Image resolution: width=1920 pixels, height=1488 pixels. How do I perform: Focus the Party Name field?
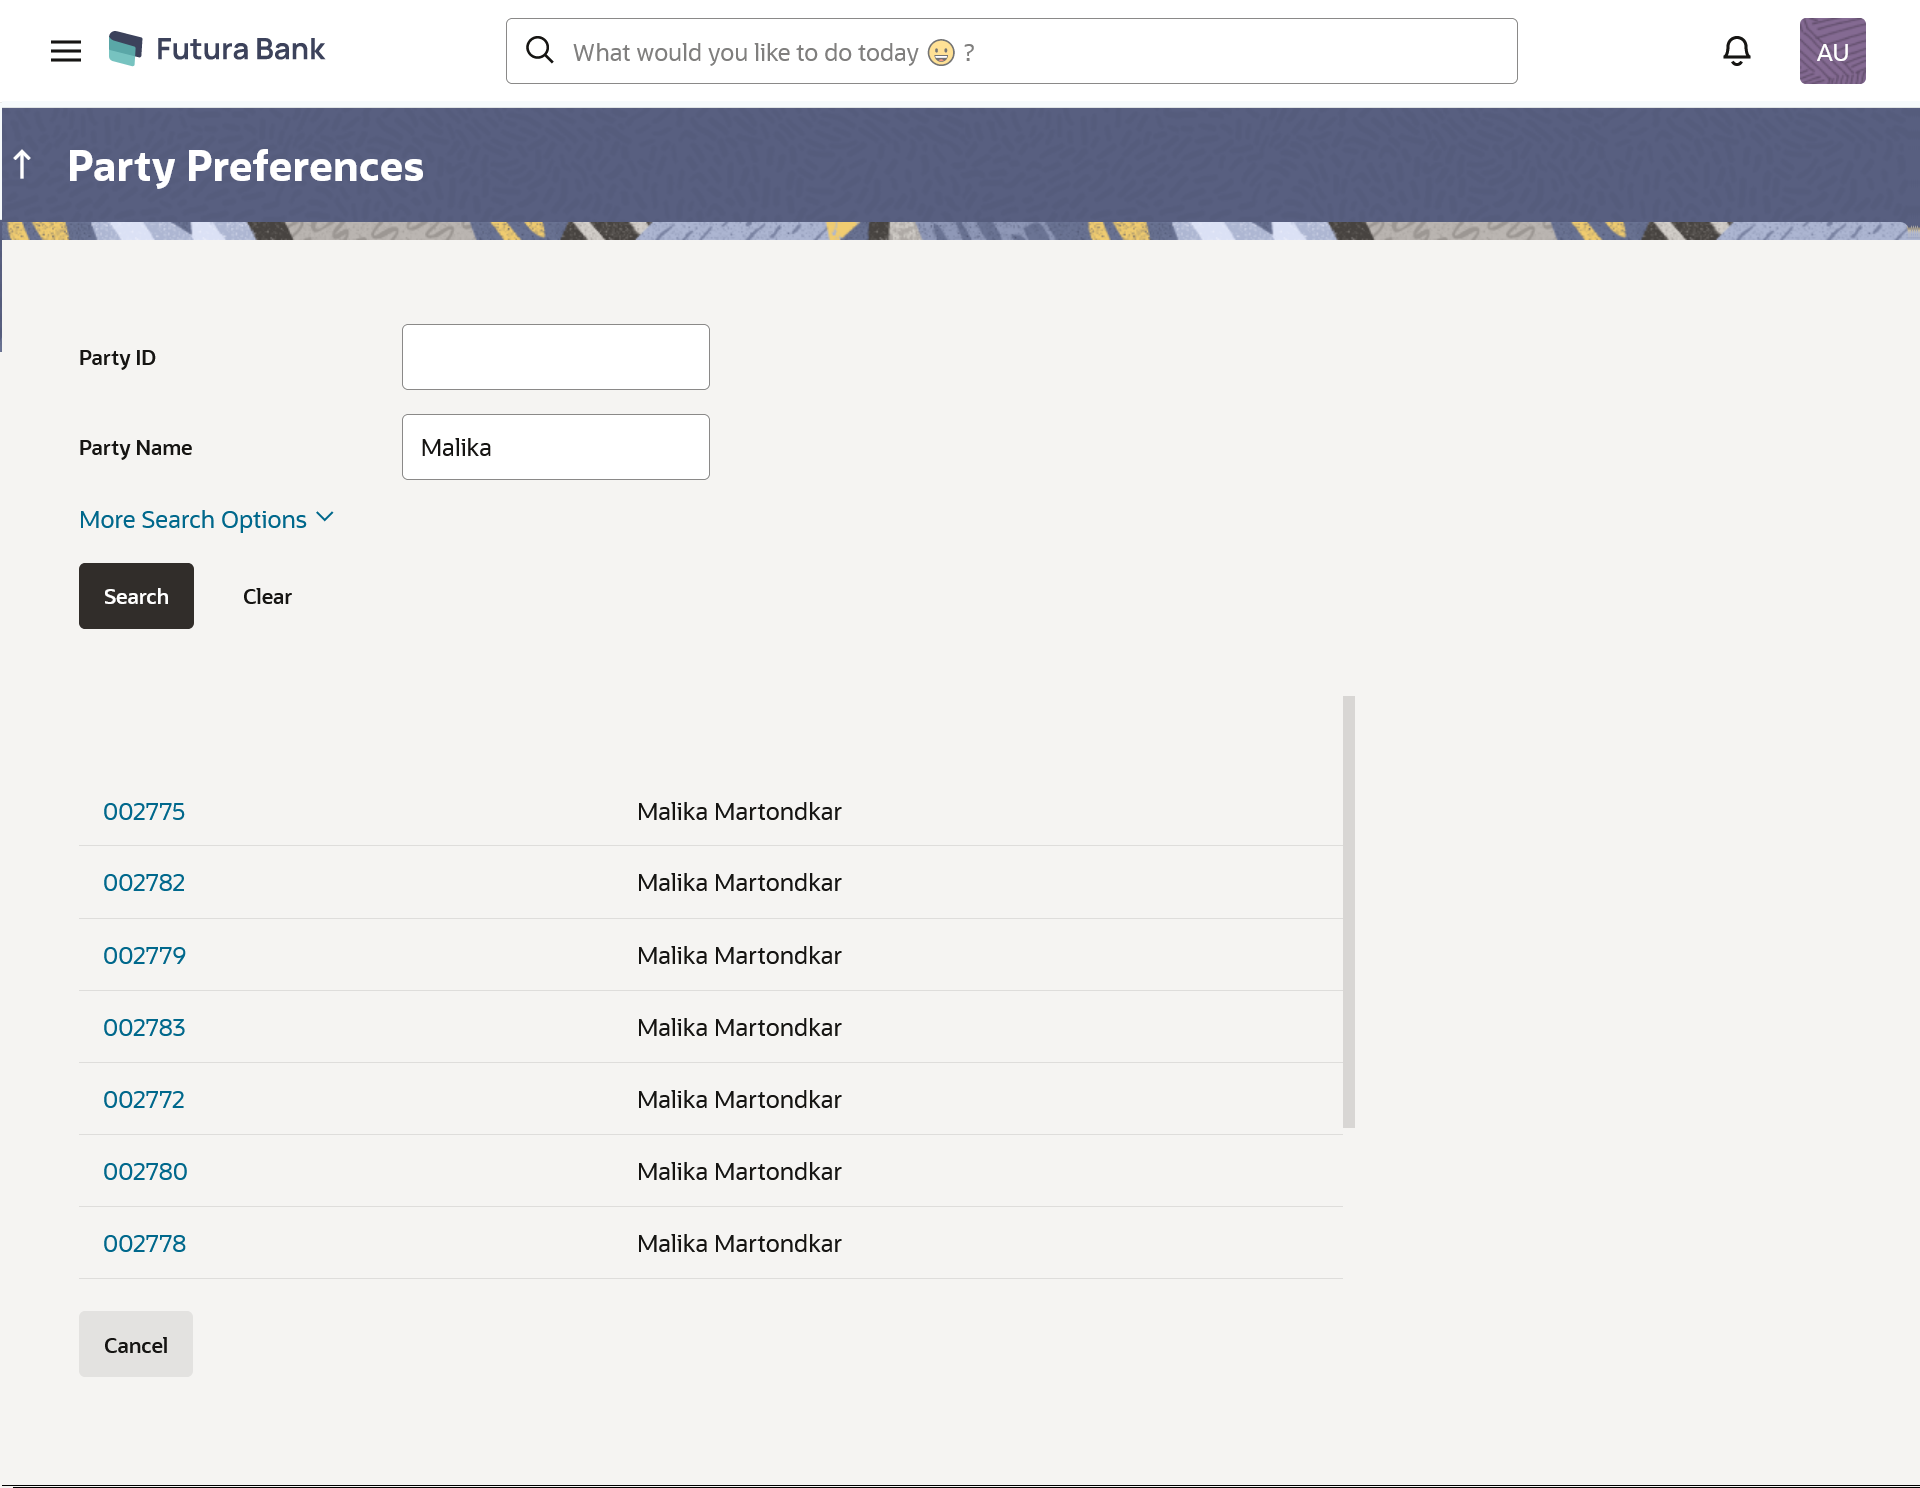[x=555, y=447]
